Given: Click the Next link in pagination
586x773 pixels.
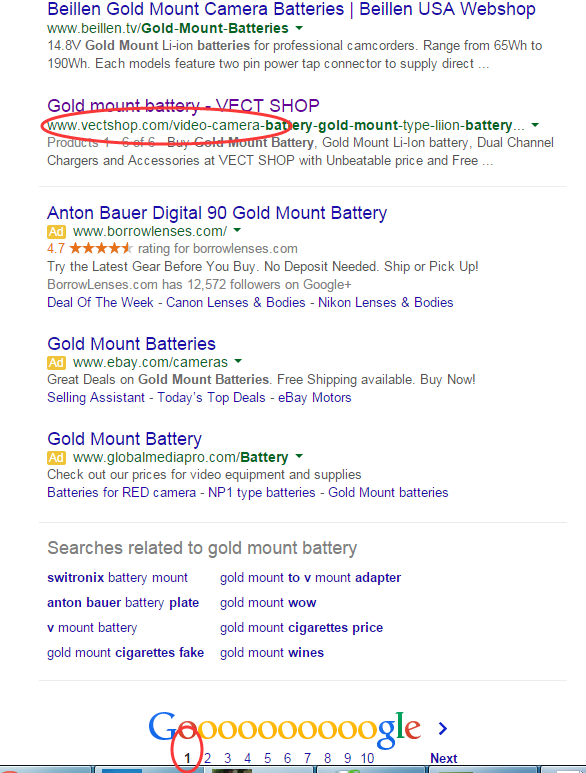Looking at the screenshot, I should click(x=444, y=758).
